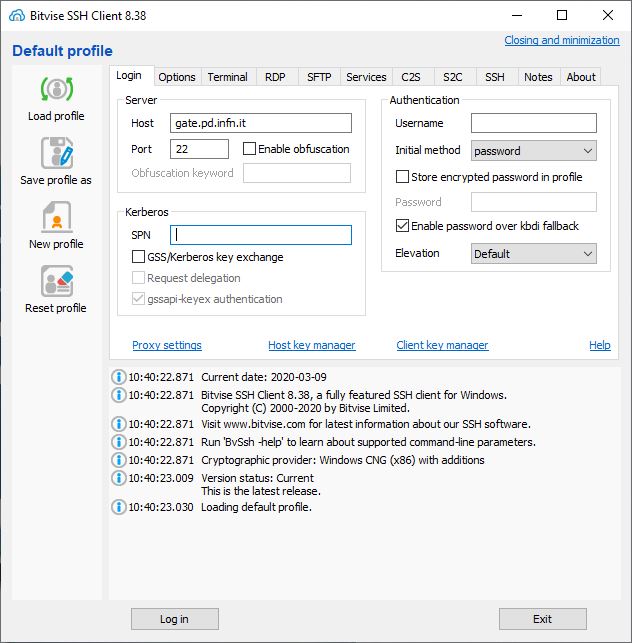
Task: Switch to the Services tab
Action: tap(366, 77)
